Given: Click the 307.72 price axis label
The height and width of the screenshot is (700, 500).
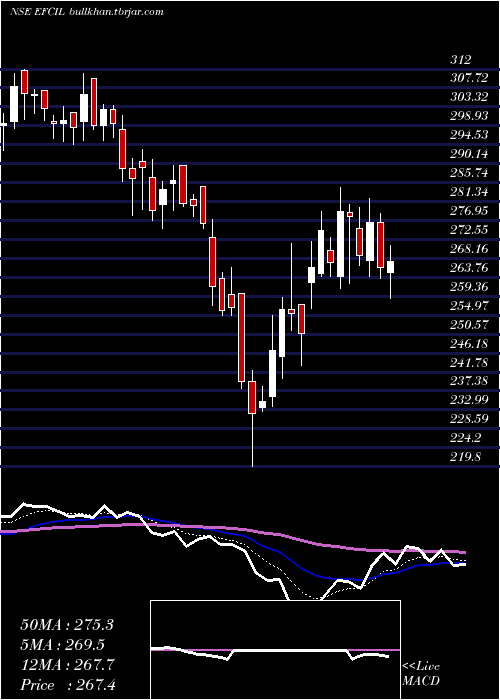Looking at the screenshot, I should coord(470,78).
